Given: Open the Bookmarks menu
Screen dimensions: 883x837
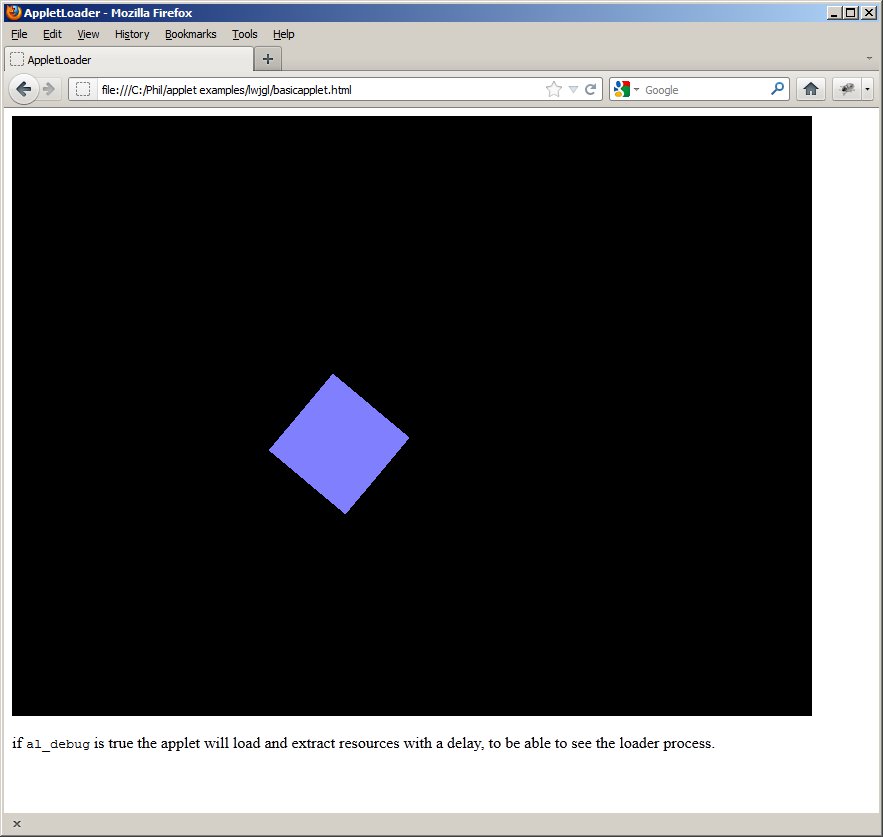Looking at the screenshot, I should (190, 34).
